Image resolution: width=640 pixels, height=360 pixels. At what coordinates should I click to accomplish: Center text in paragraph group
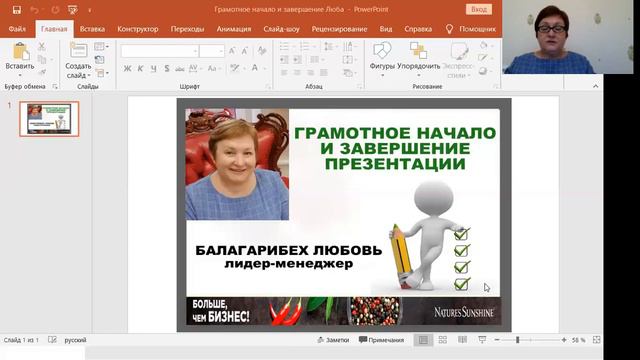coord(297,73)
